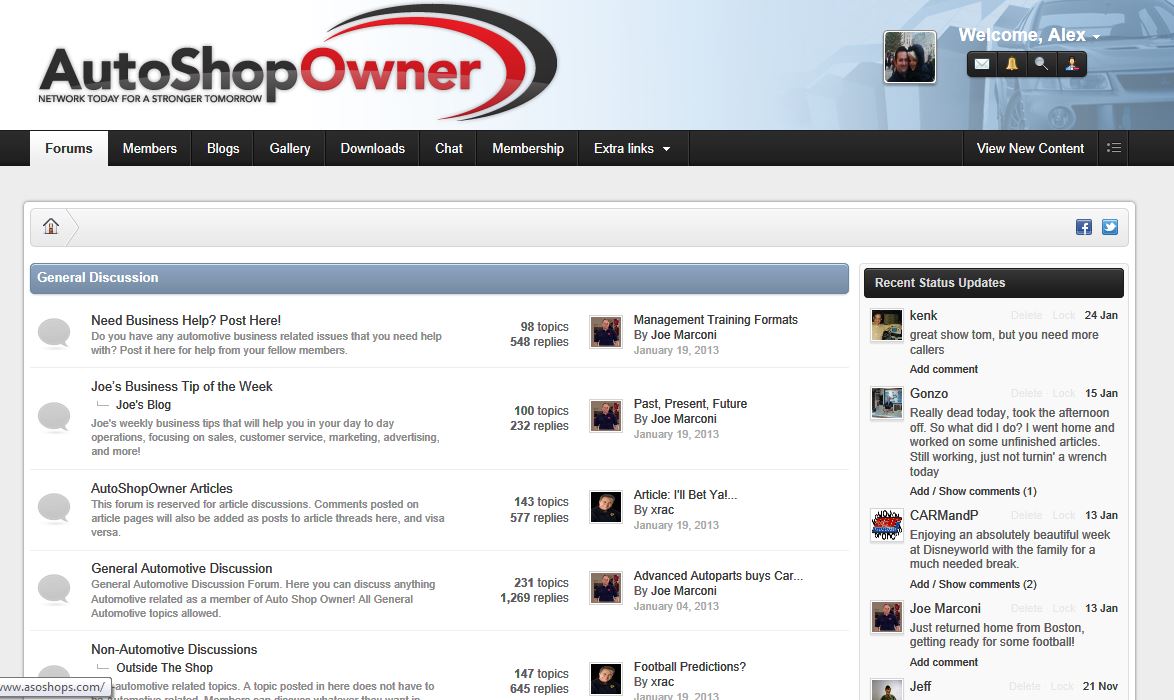Lock Gonzo's status update
1174x700 pixels.
[x=1063, y=394]
